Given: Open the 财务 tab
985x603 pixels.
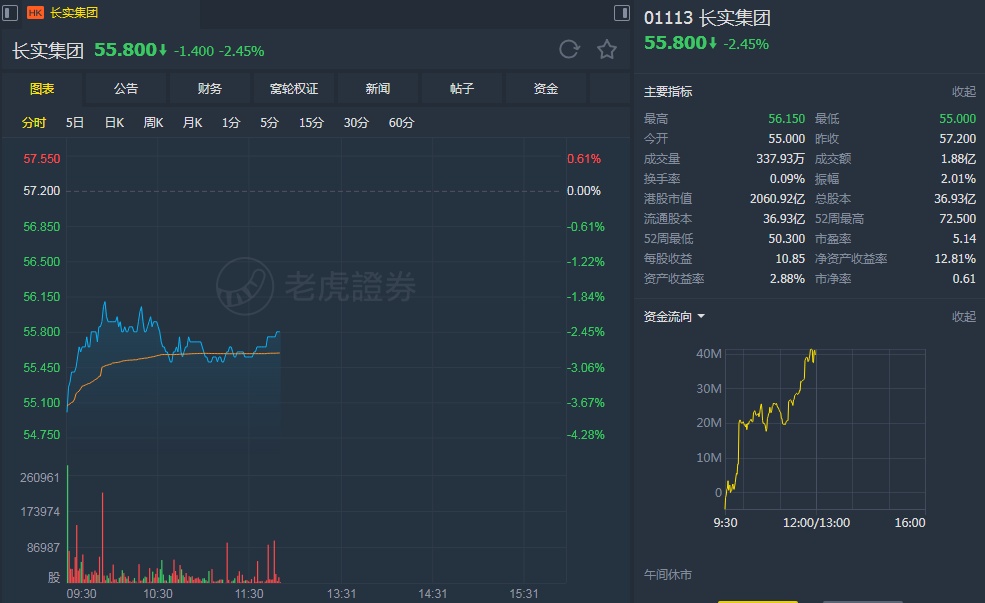Looking at the screenshot, I should click(x=210, y=89).
